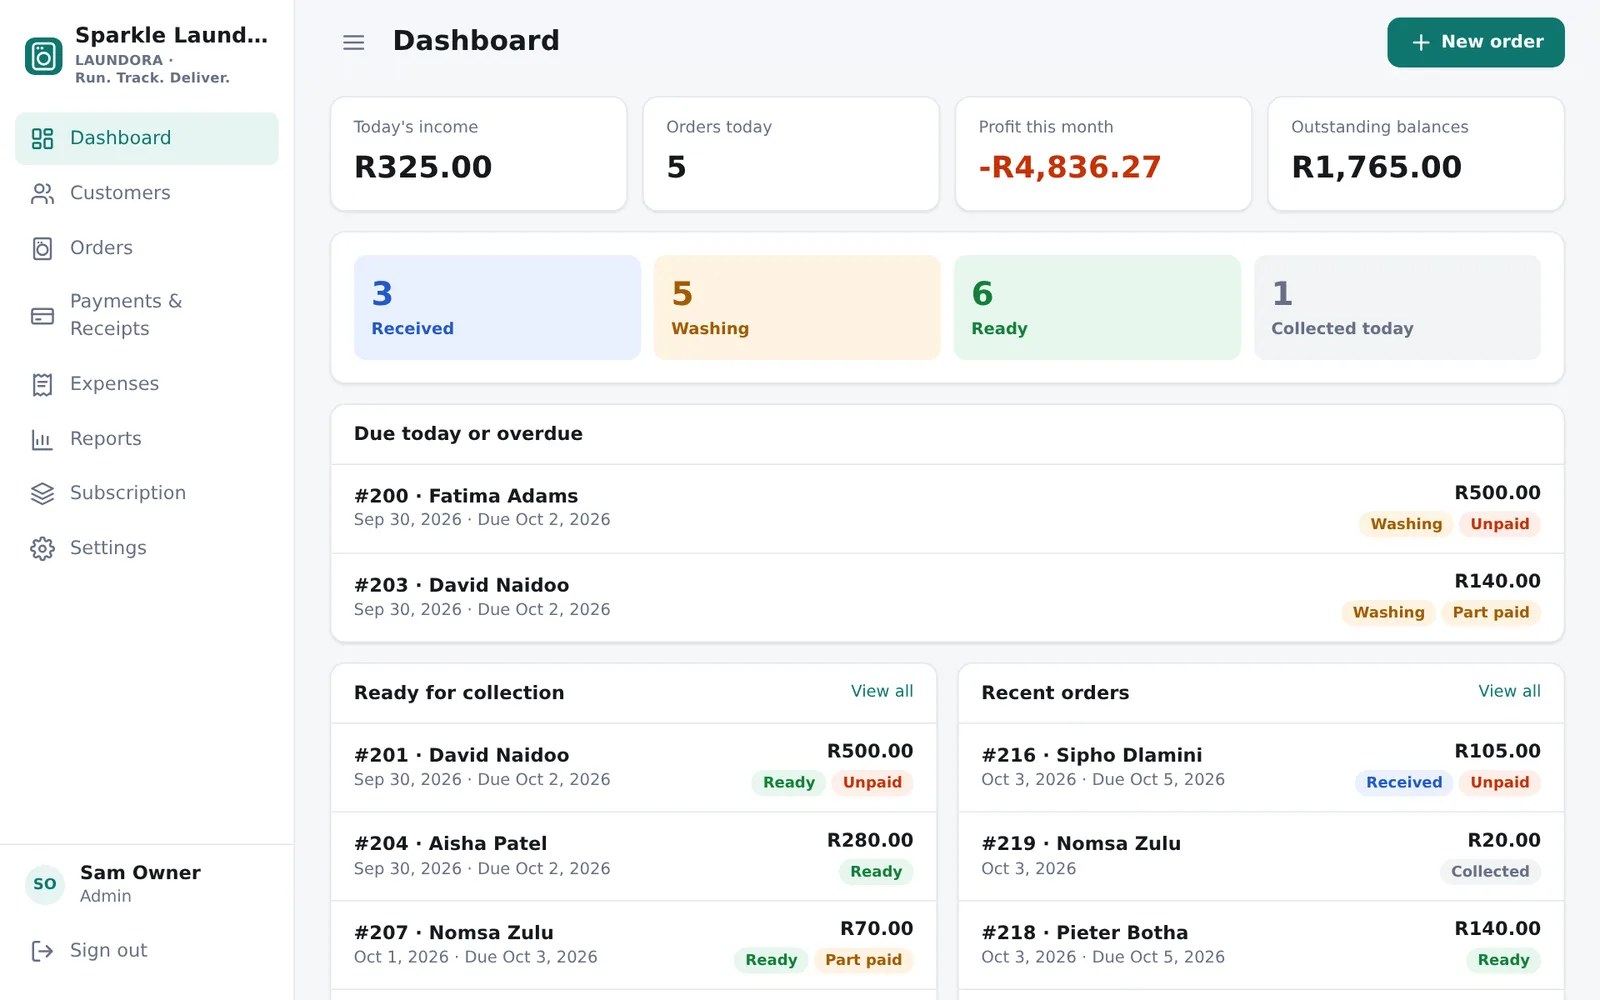Click the Orders washing machine icon

[42, 248]
